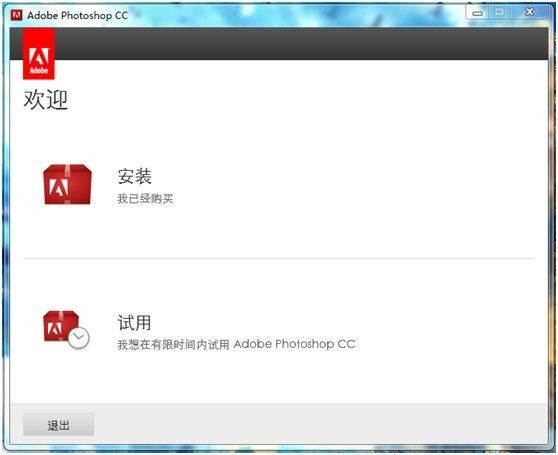Click the Adobe Photoshop CC window title text
558x455 pixels.
[x=77, y=15]
